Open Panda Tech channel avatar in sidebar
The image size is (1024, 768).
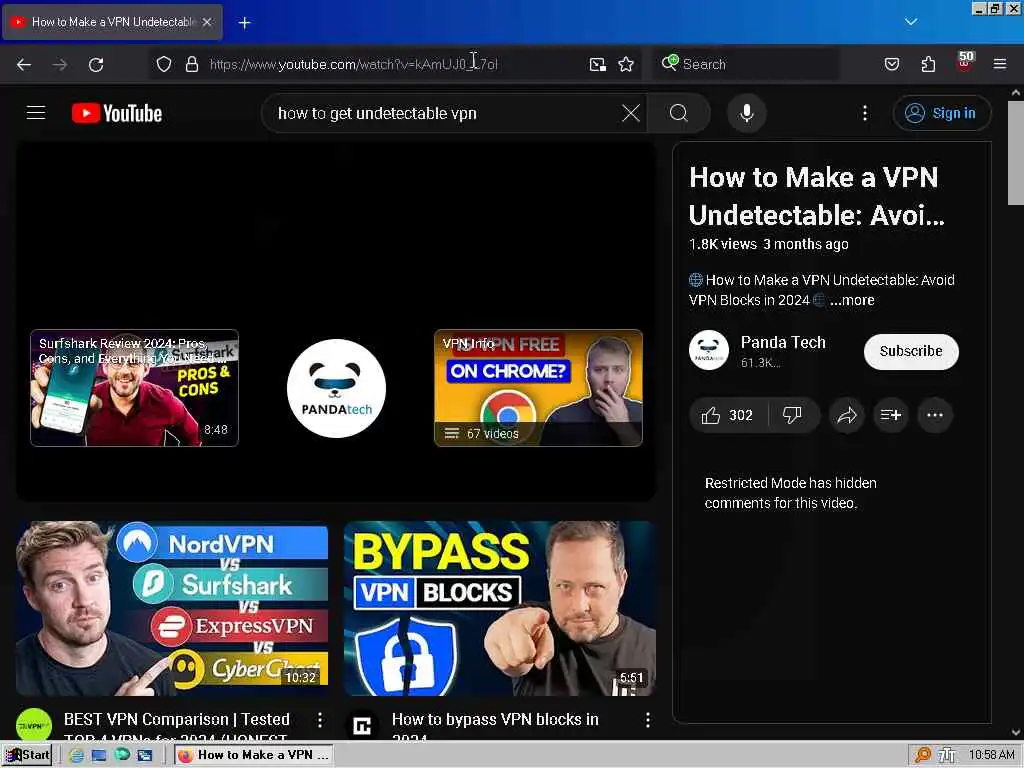[709, 350]
